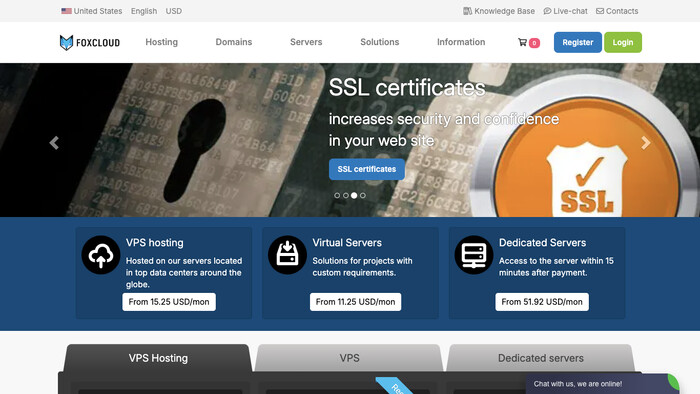Open the USD currency selector
The image size is (700, 394).
click(x=174, y=11)
